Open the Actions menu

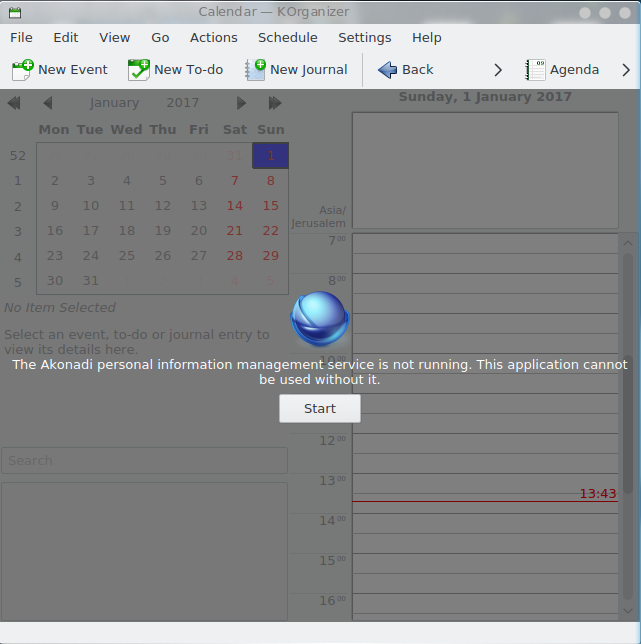214,37
